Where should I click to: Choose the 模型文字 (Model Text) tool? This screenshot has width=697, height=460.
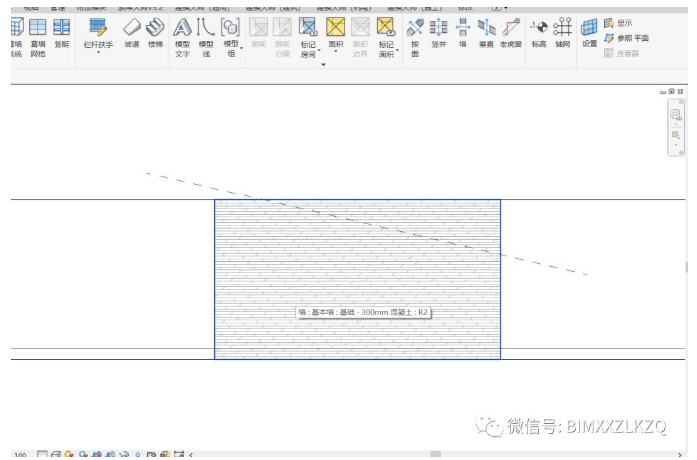coord(182,36)
